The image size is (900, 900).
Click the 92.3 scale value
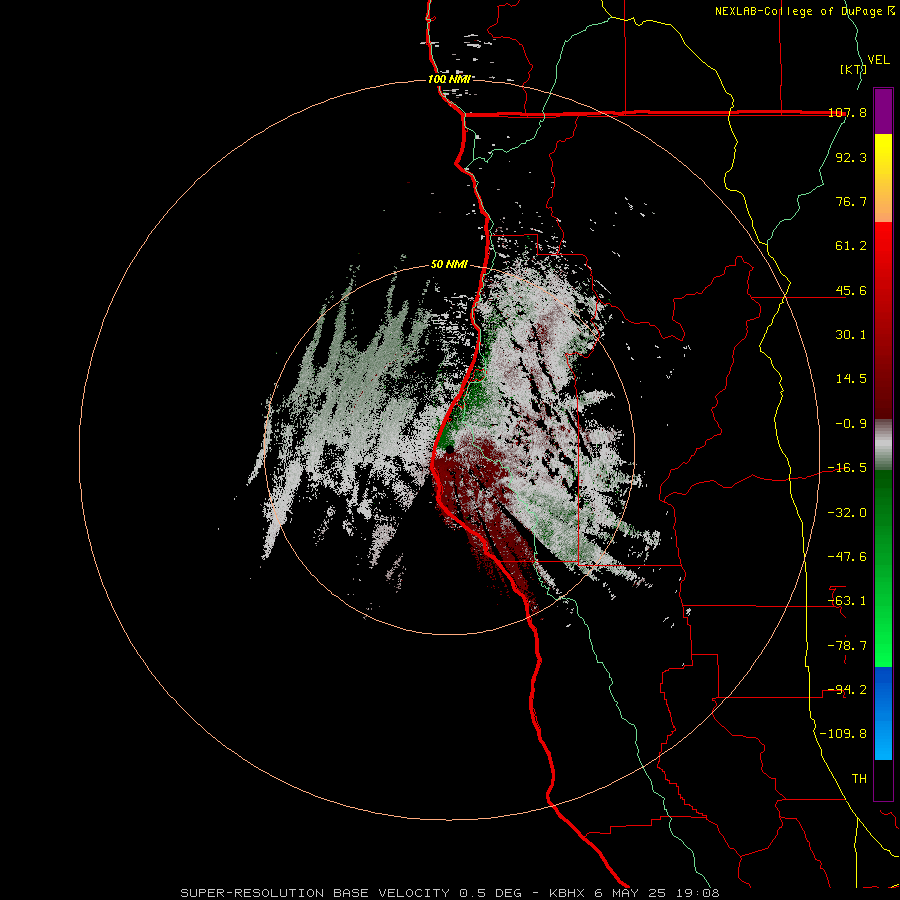tap(851, 157)
